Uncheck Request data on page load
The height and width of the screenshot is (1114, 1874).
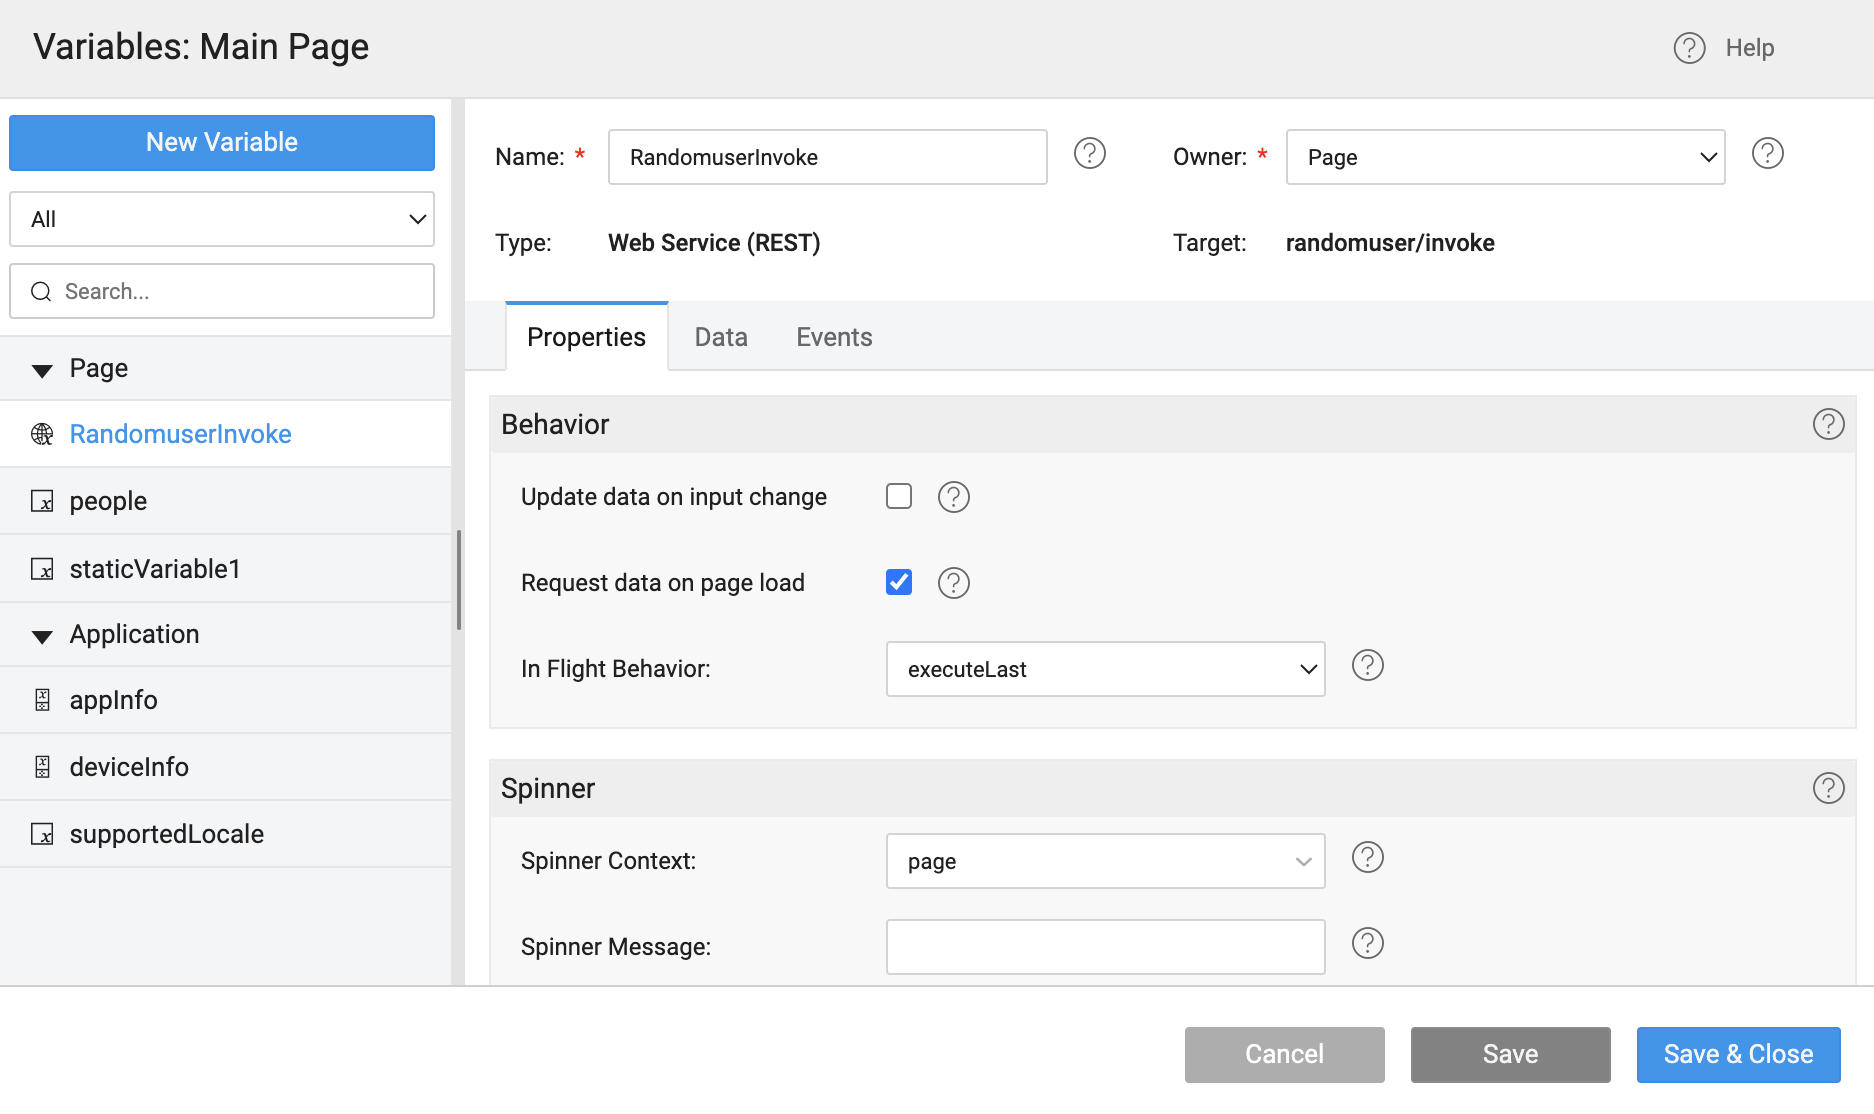pos(899,583)
